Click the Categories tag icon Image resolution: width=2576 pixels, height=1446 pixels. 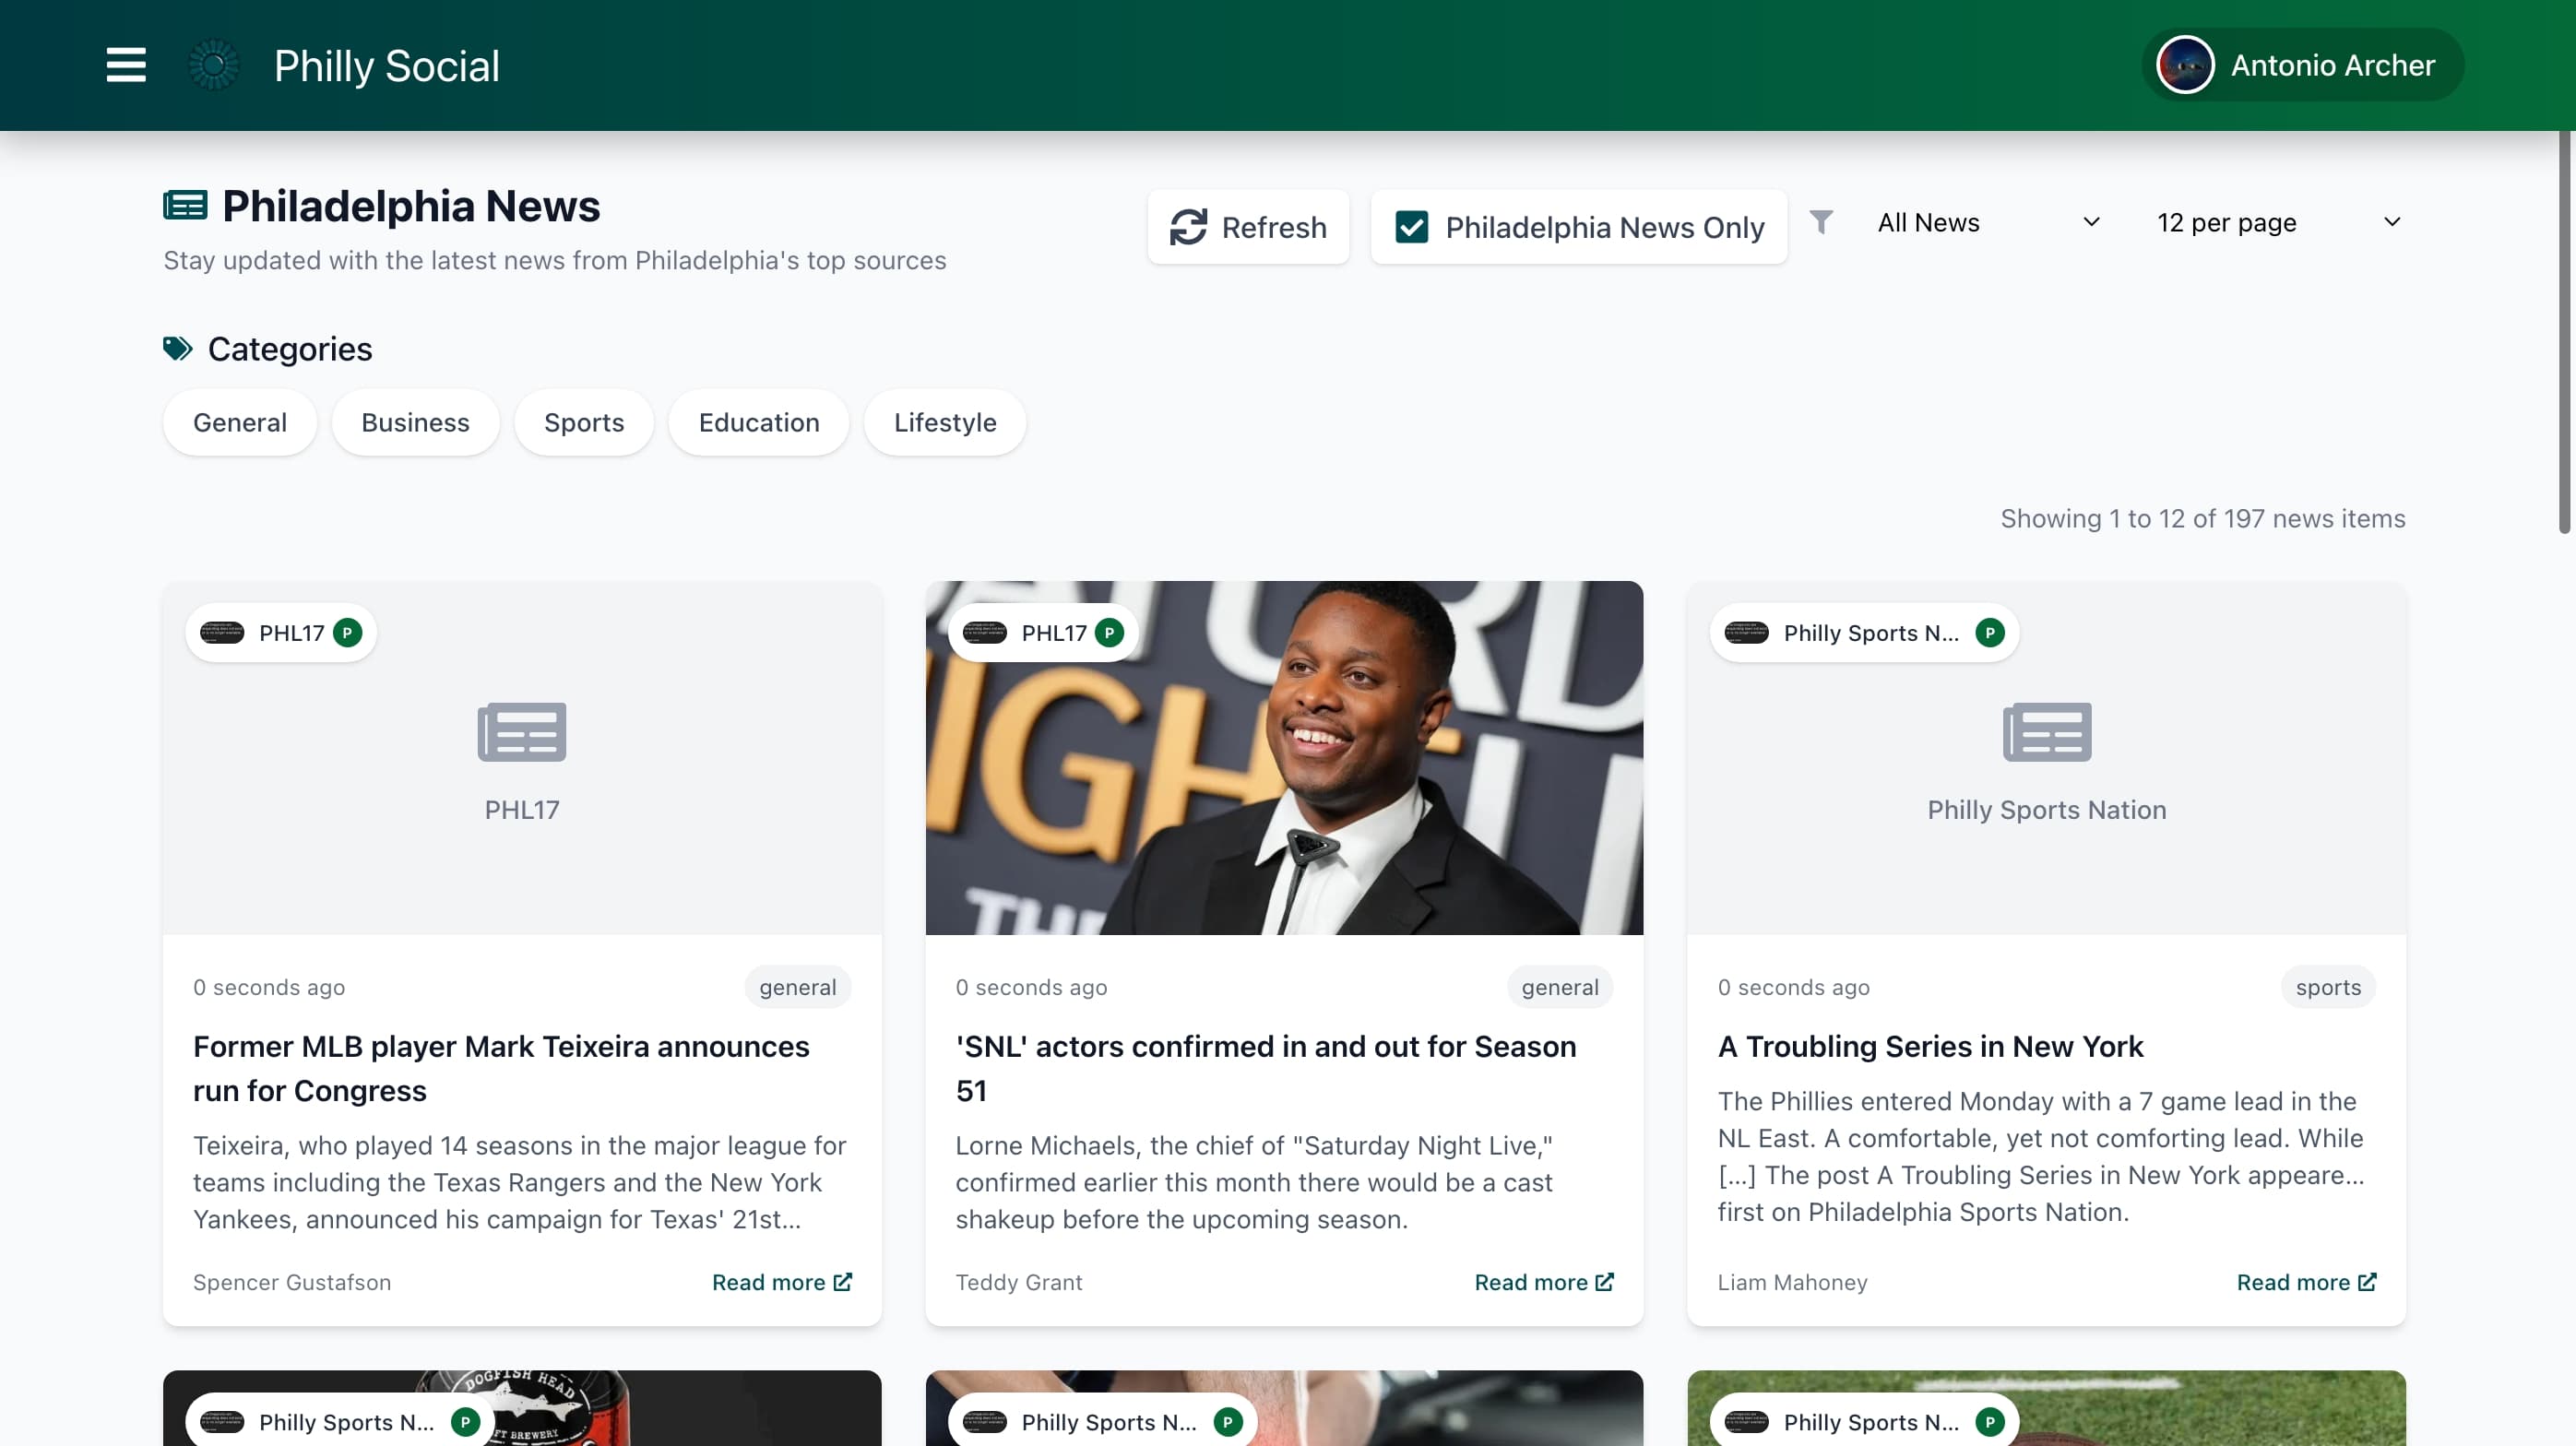(x=178, y=349)
